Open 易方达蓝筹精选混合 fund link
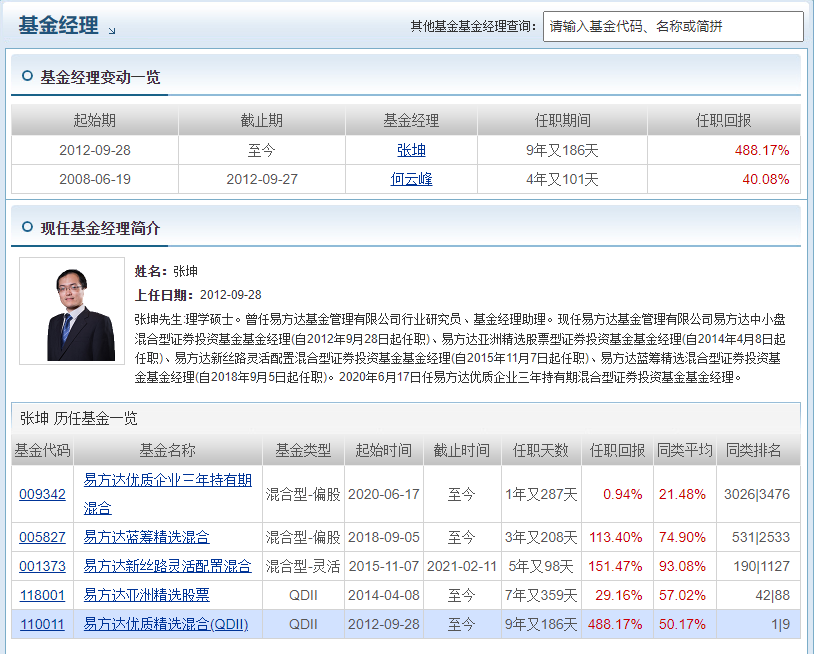The width and height of the screenshot is (815, 654). click(147, 537)
